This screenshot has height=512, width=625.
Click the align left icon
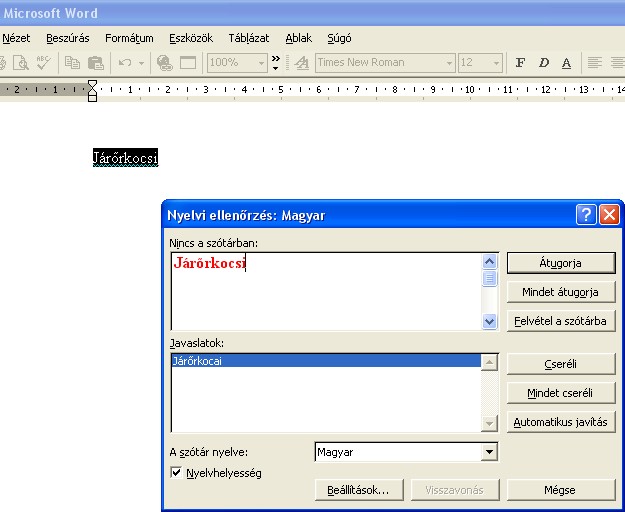coord(594,62)
